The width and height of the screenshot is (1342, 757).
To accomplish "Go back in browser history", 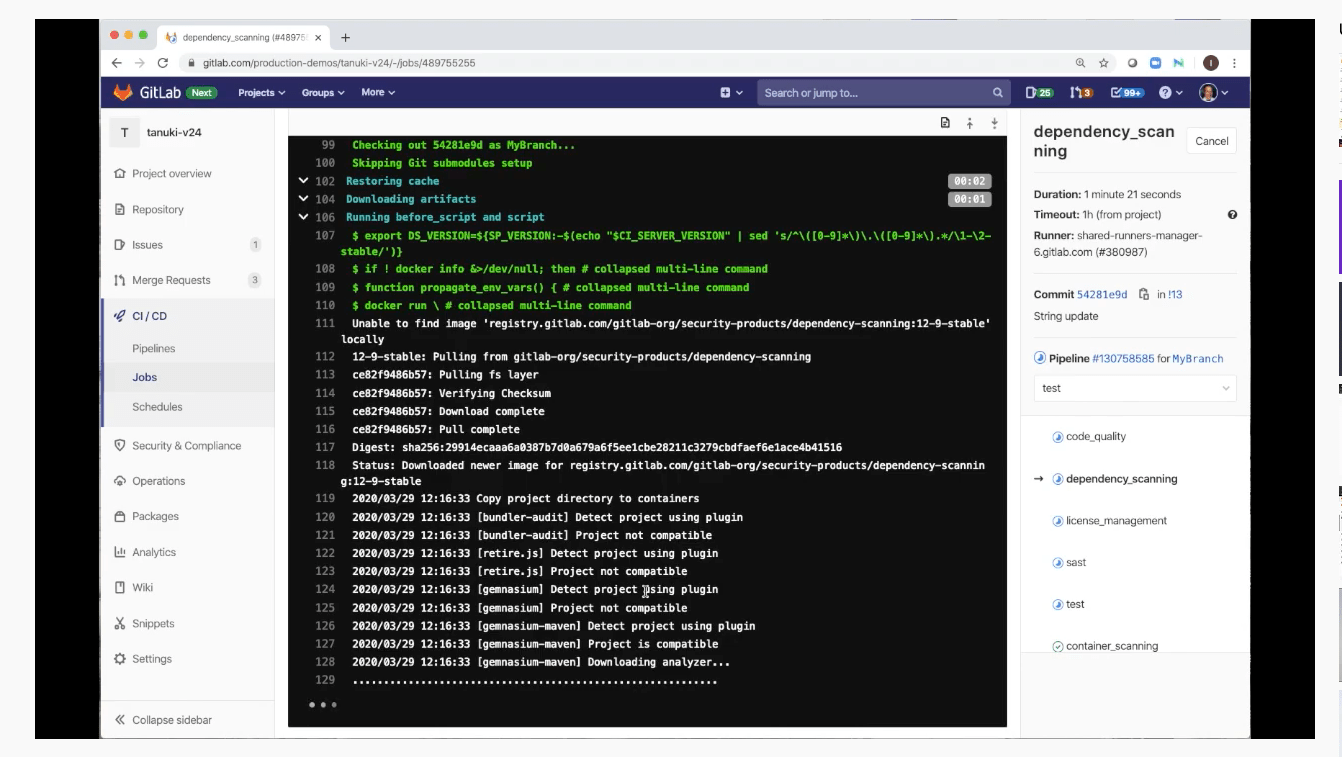I will click(x=117, y=62).
